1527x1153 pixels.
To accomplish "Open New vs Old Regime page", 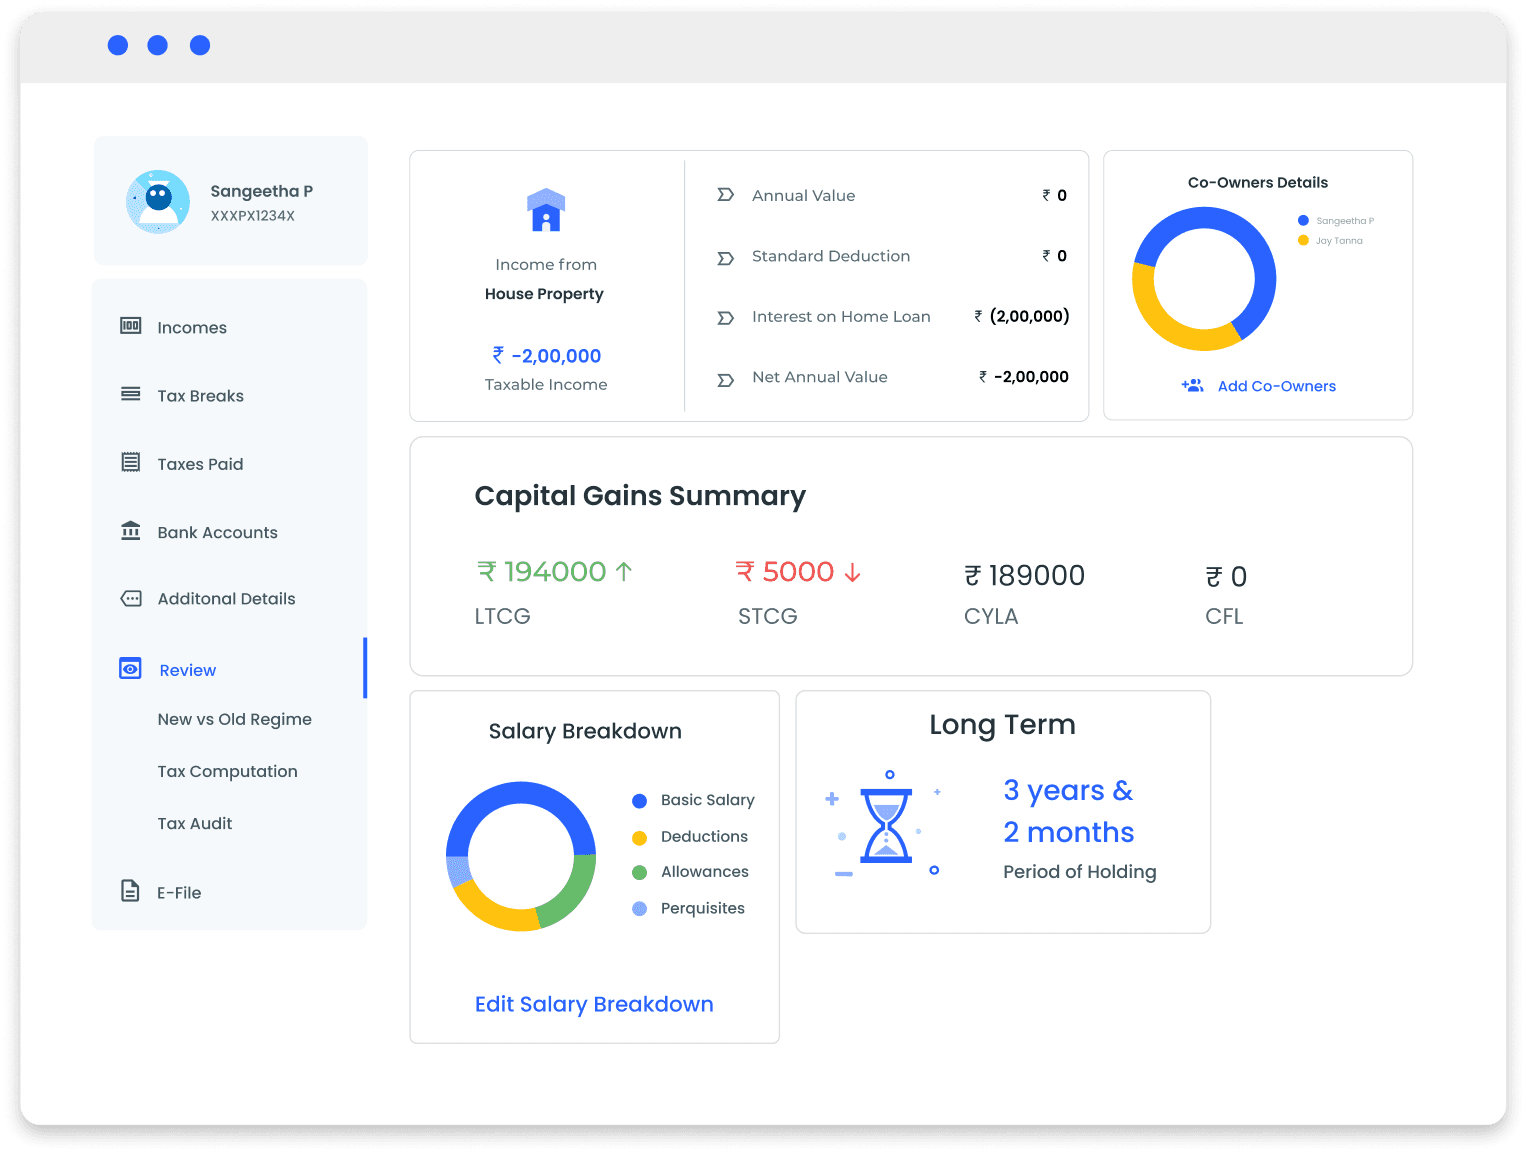I will pos(234,719).
